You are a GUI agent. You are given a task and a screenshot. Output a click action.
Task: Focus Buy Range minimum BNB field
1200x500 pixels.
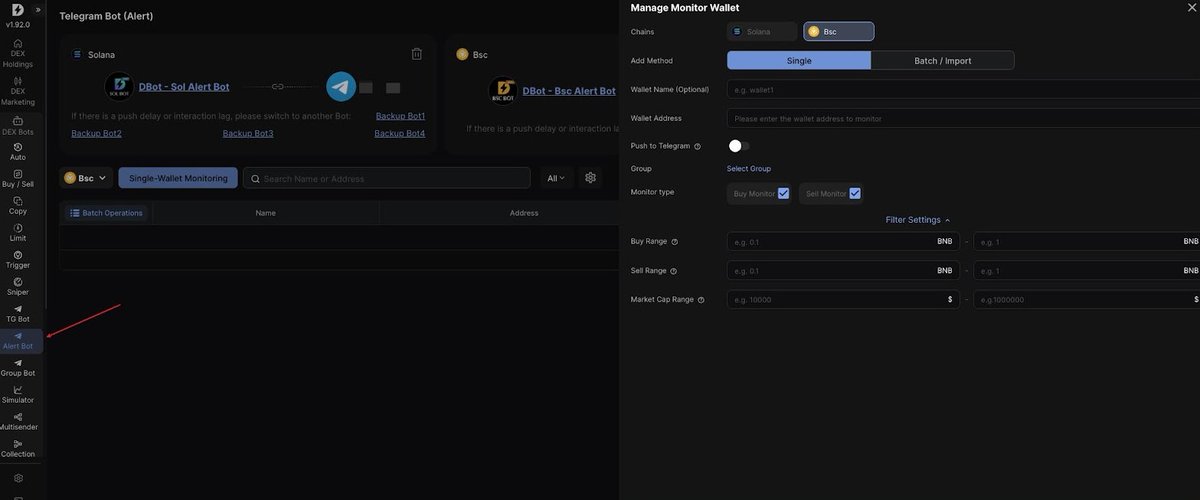pyautogui.click(x=843, y=242)
